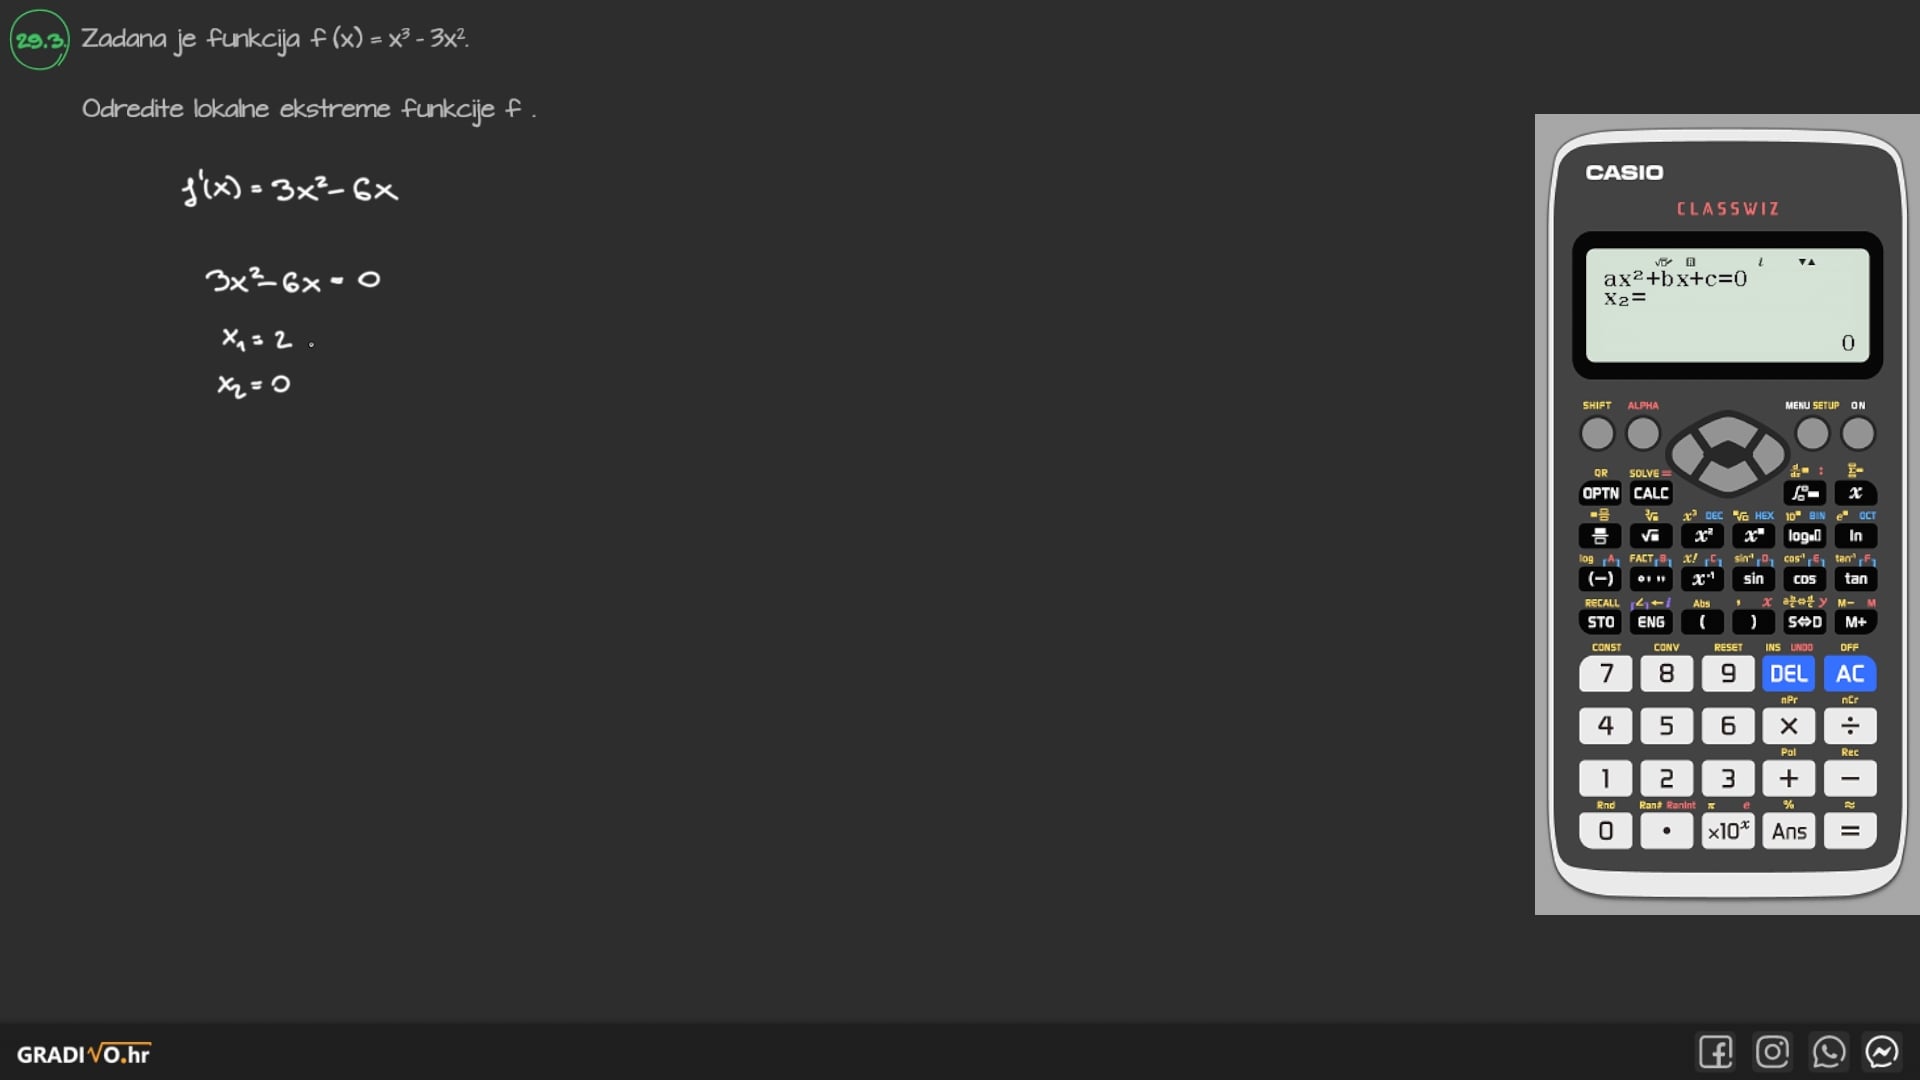Open the Facebook icon in the footer
This screenshot has height=1080, width=1920.
[1715, 1052]
